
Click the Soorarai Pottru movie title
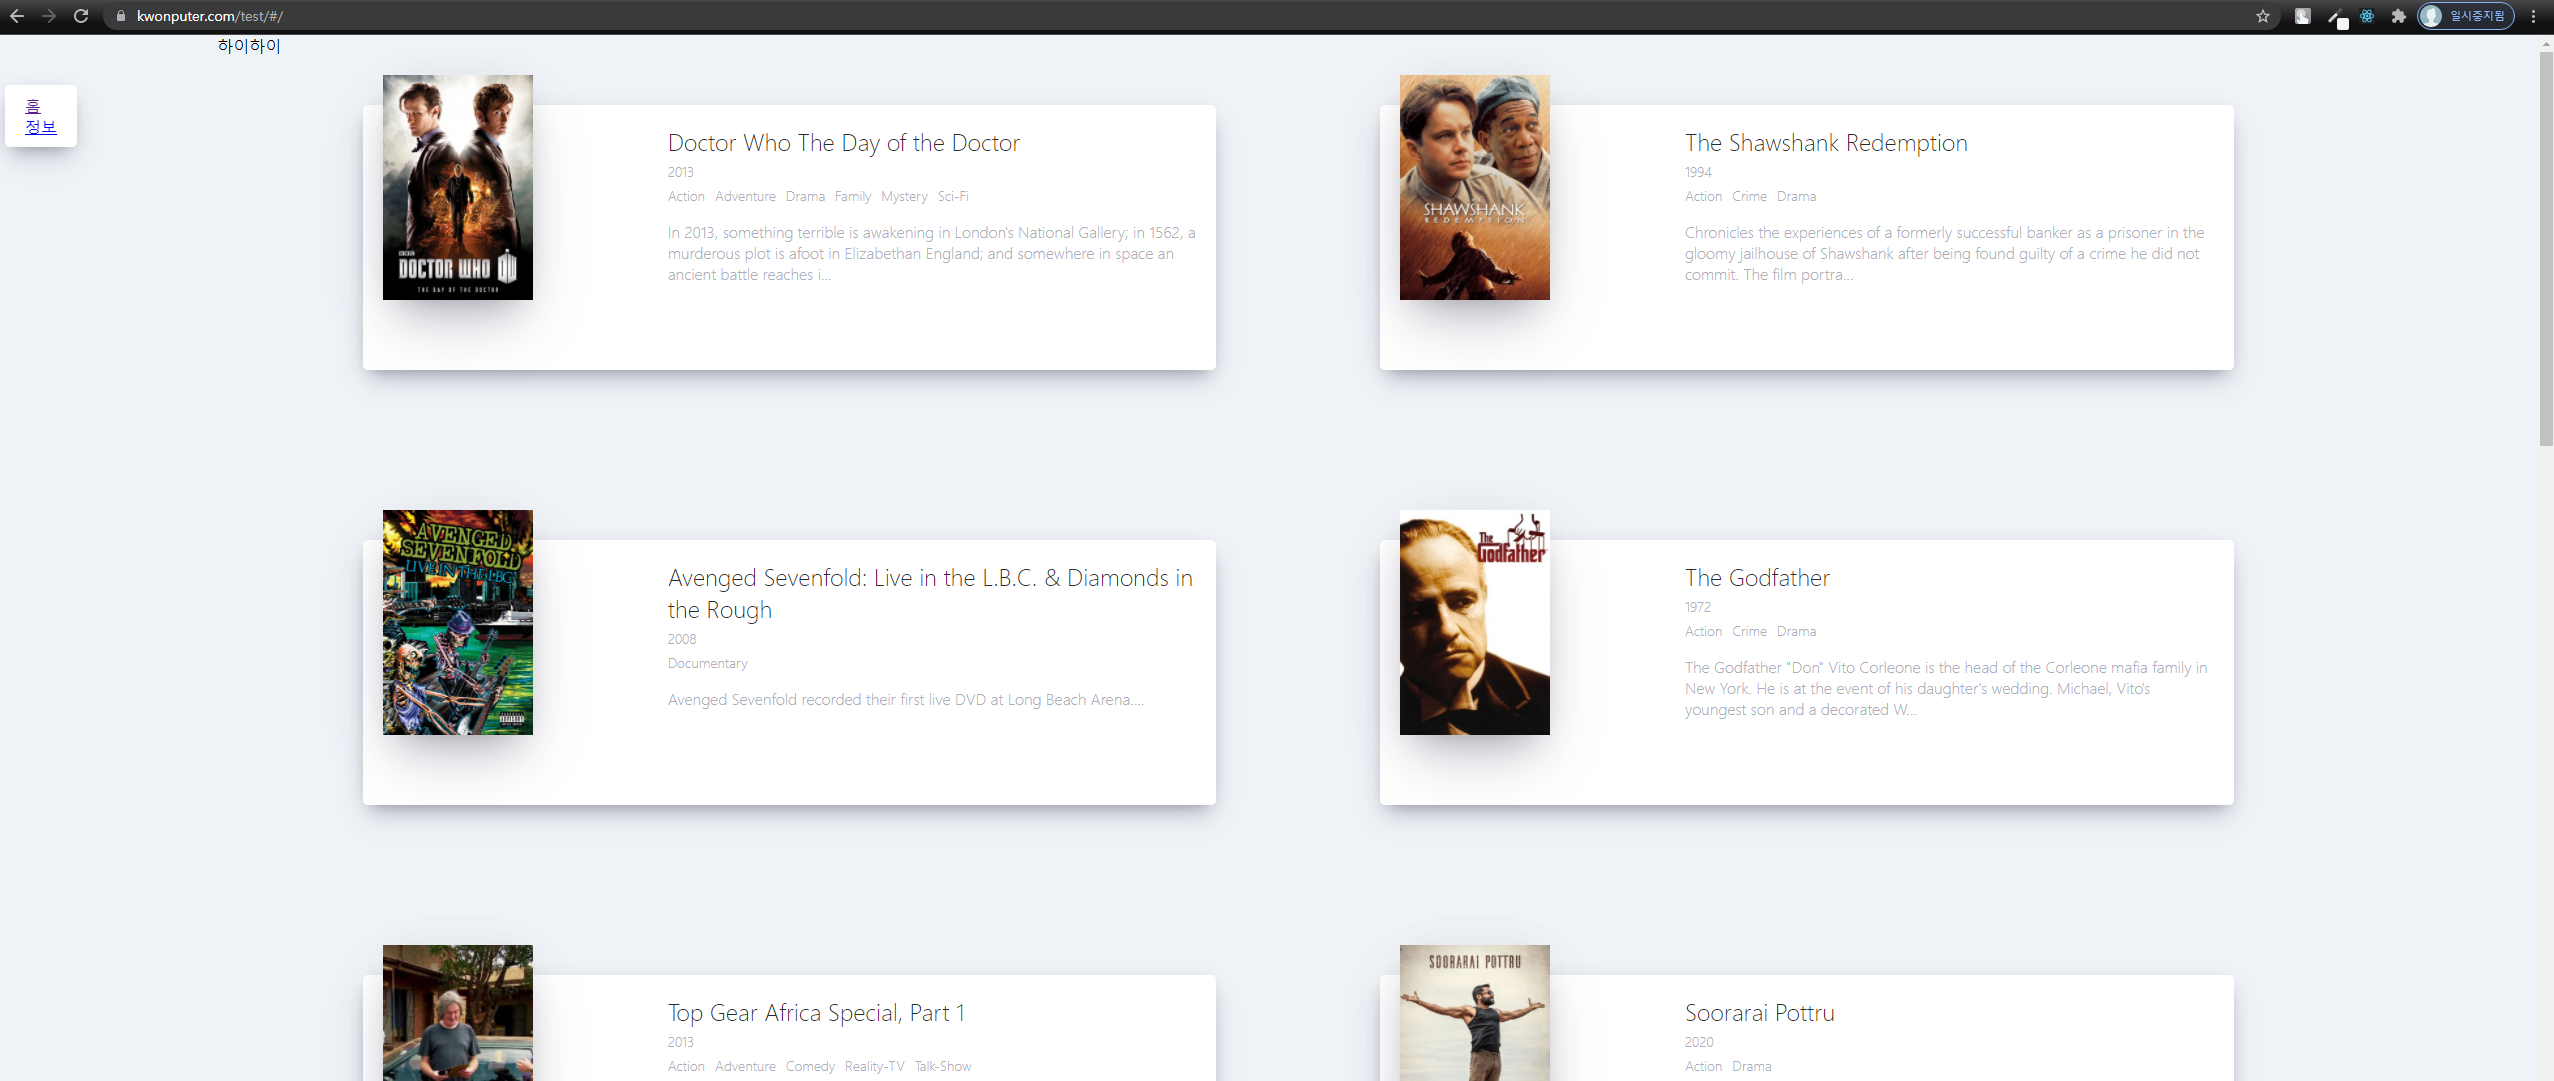coord(1759,1013)
